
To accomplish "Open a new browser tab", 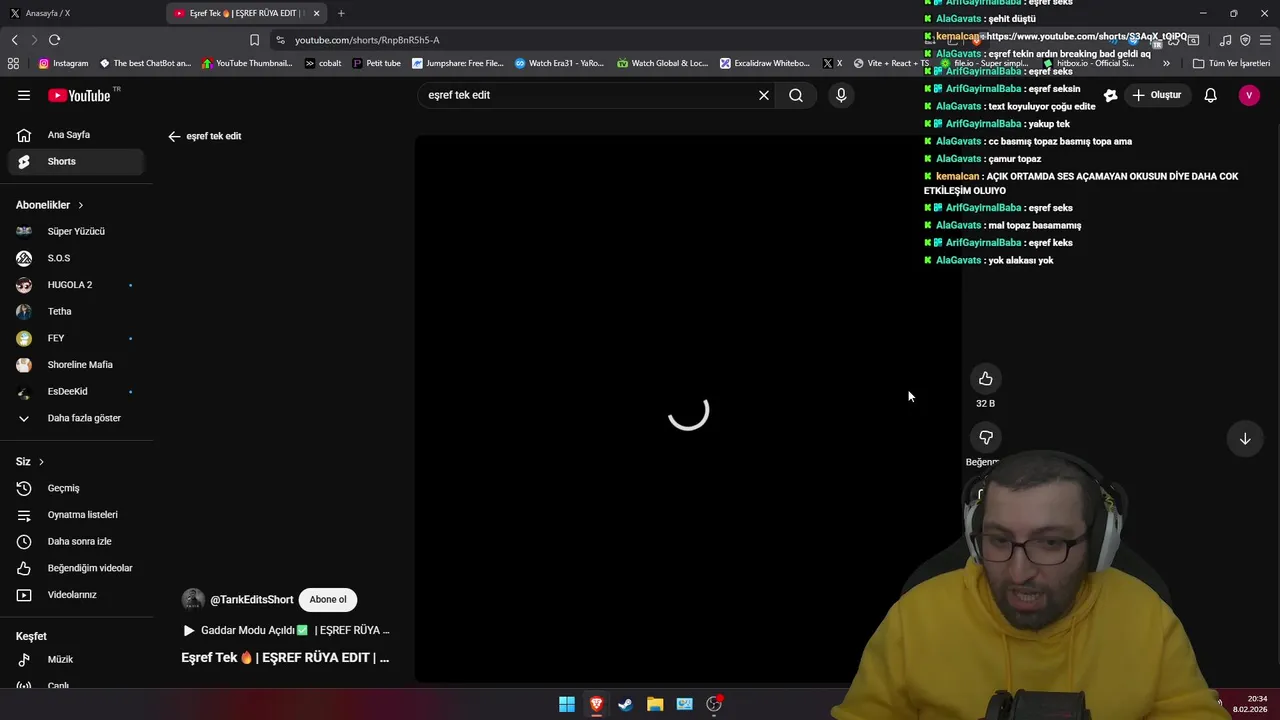I will coord(341,13).
